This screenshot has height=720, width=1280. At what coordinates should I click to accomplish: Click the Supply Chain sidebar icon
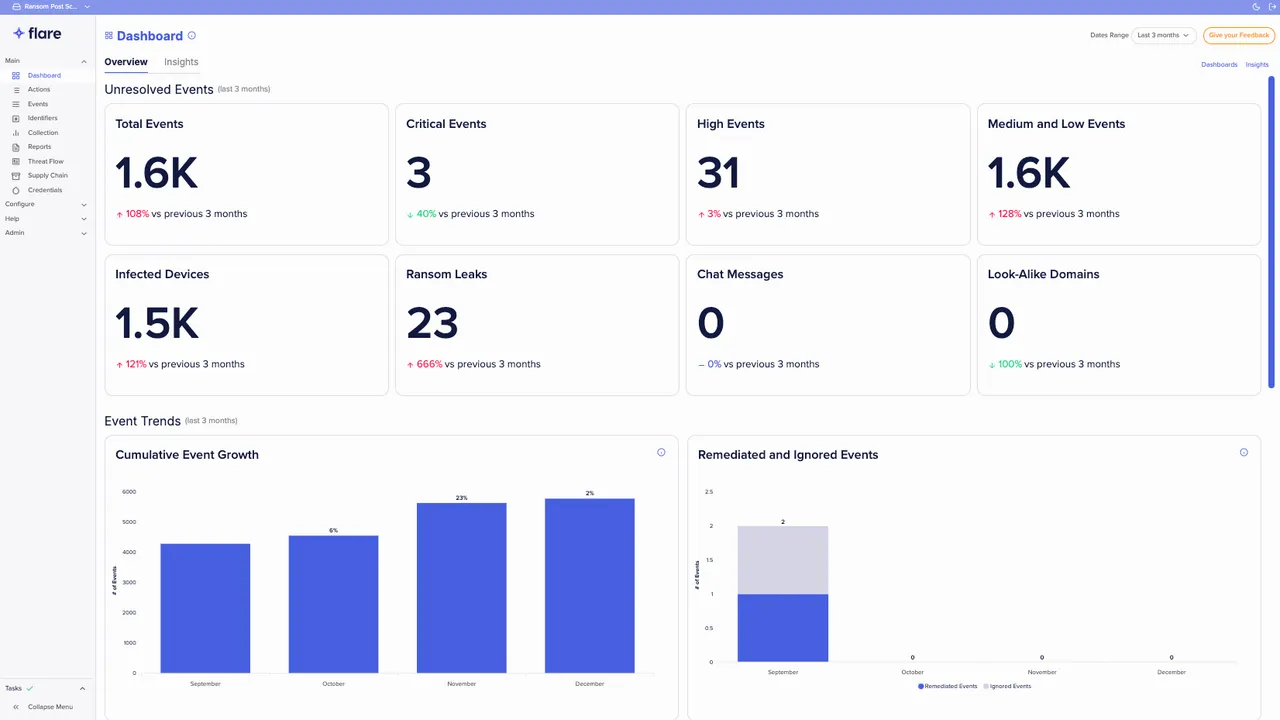click(16, 175)
